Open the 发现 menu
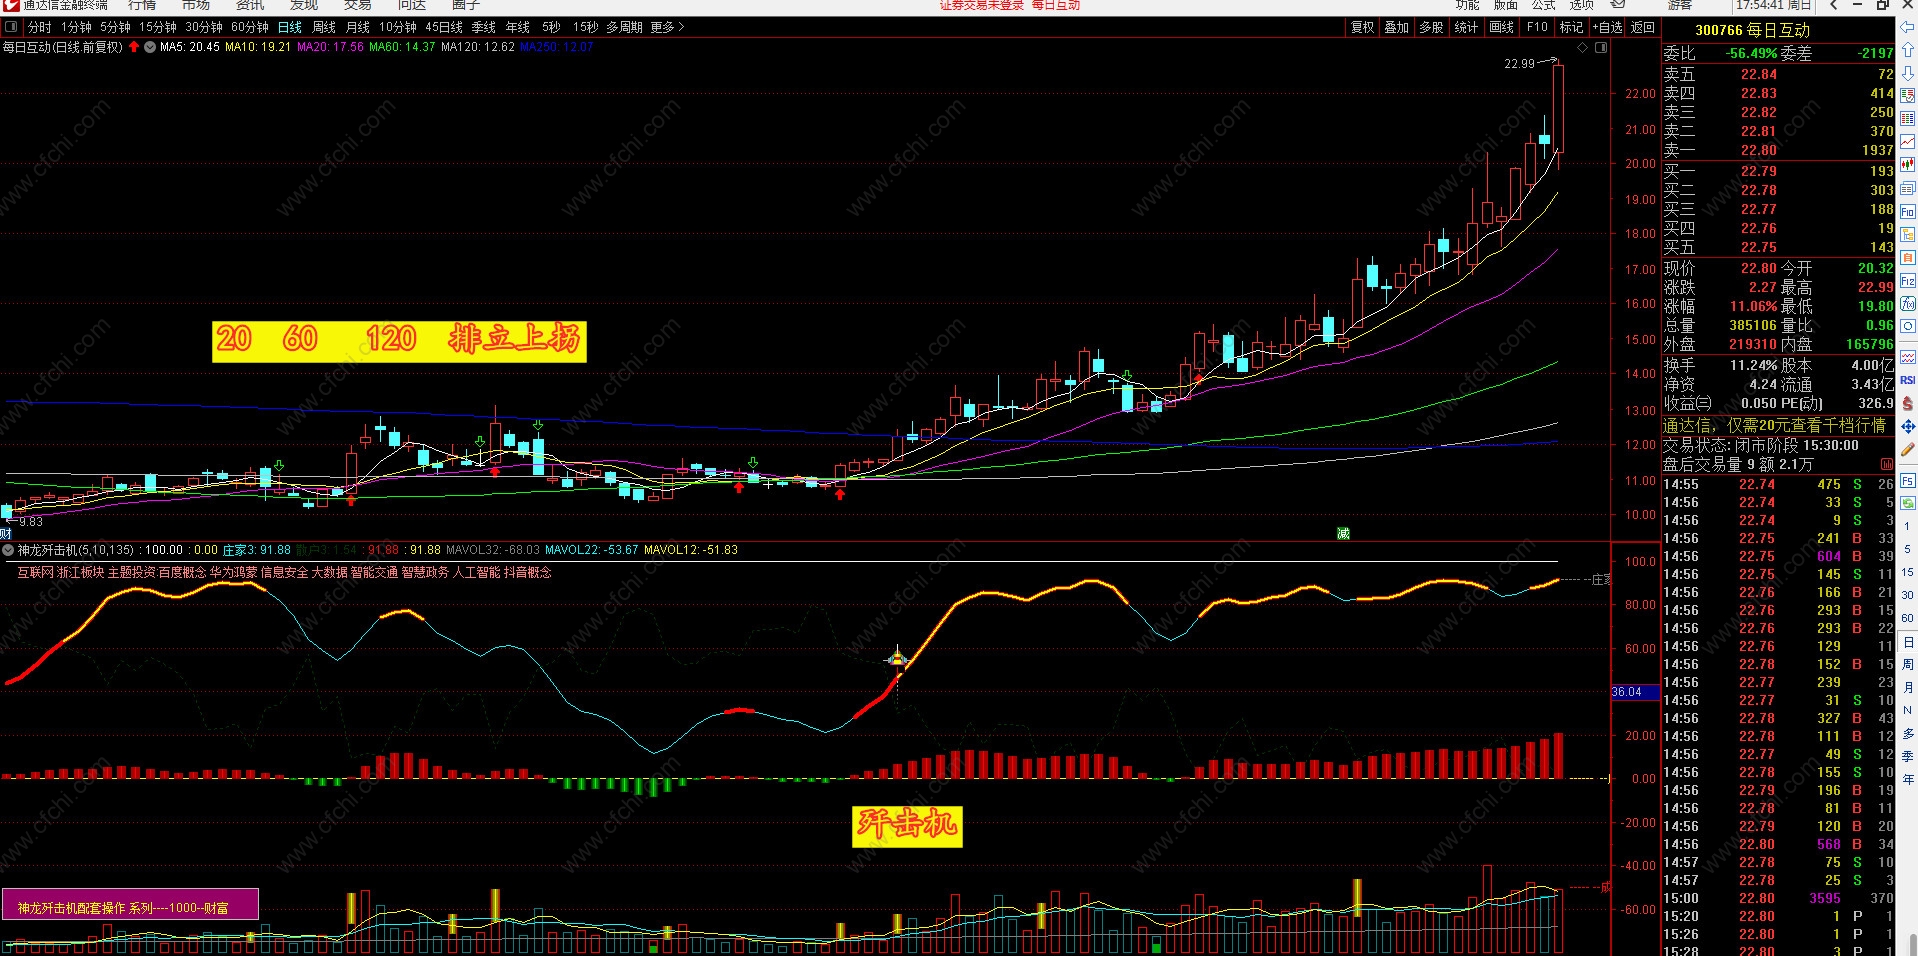 (x=304, y=5)
